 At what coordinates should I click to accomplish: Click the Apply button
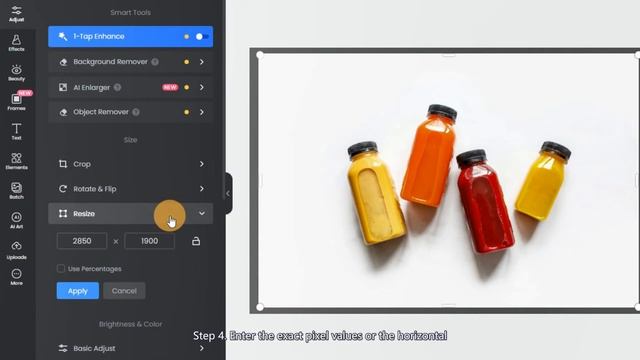pyautogui.click(x=78, y=291)
